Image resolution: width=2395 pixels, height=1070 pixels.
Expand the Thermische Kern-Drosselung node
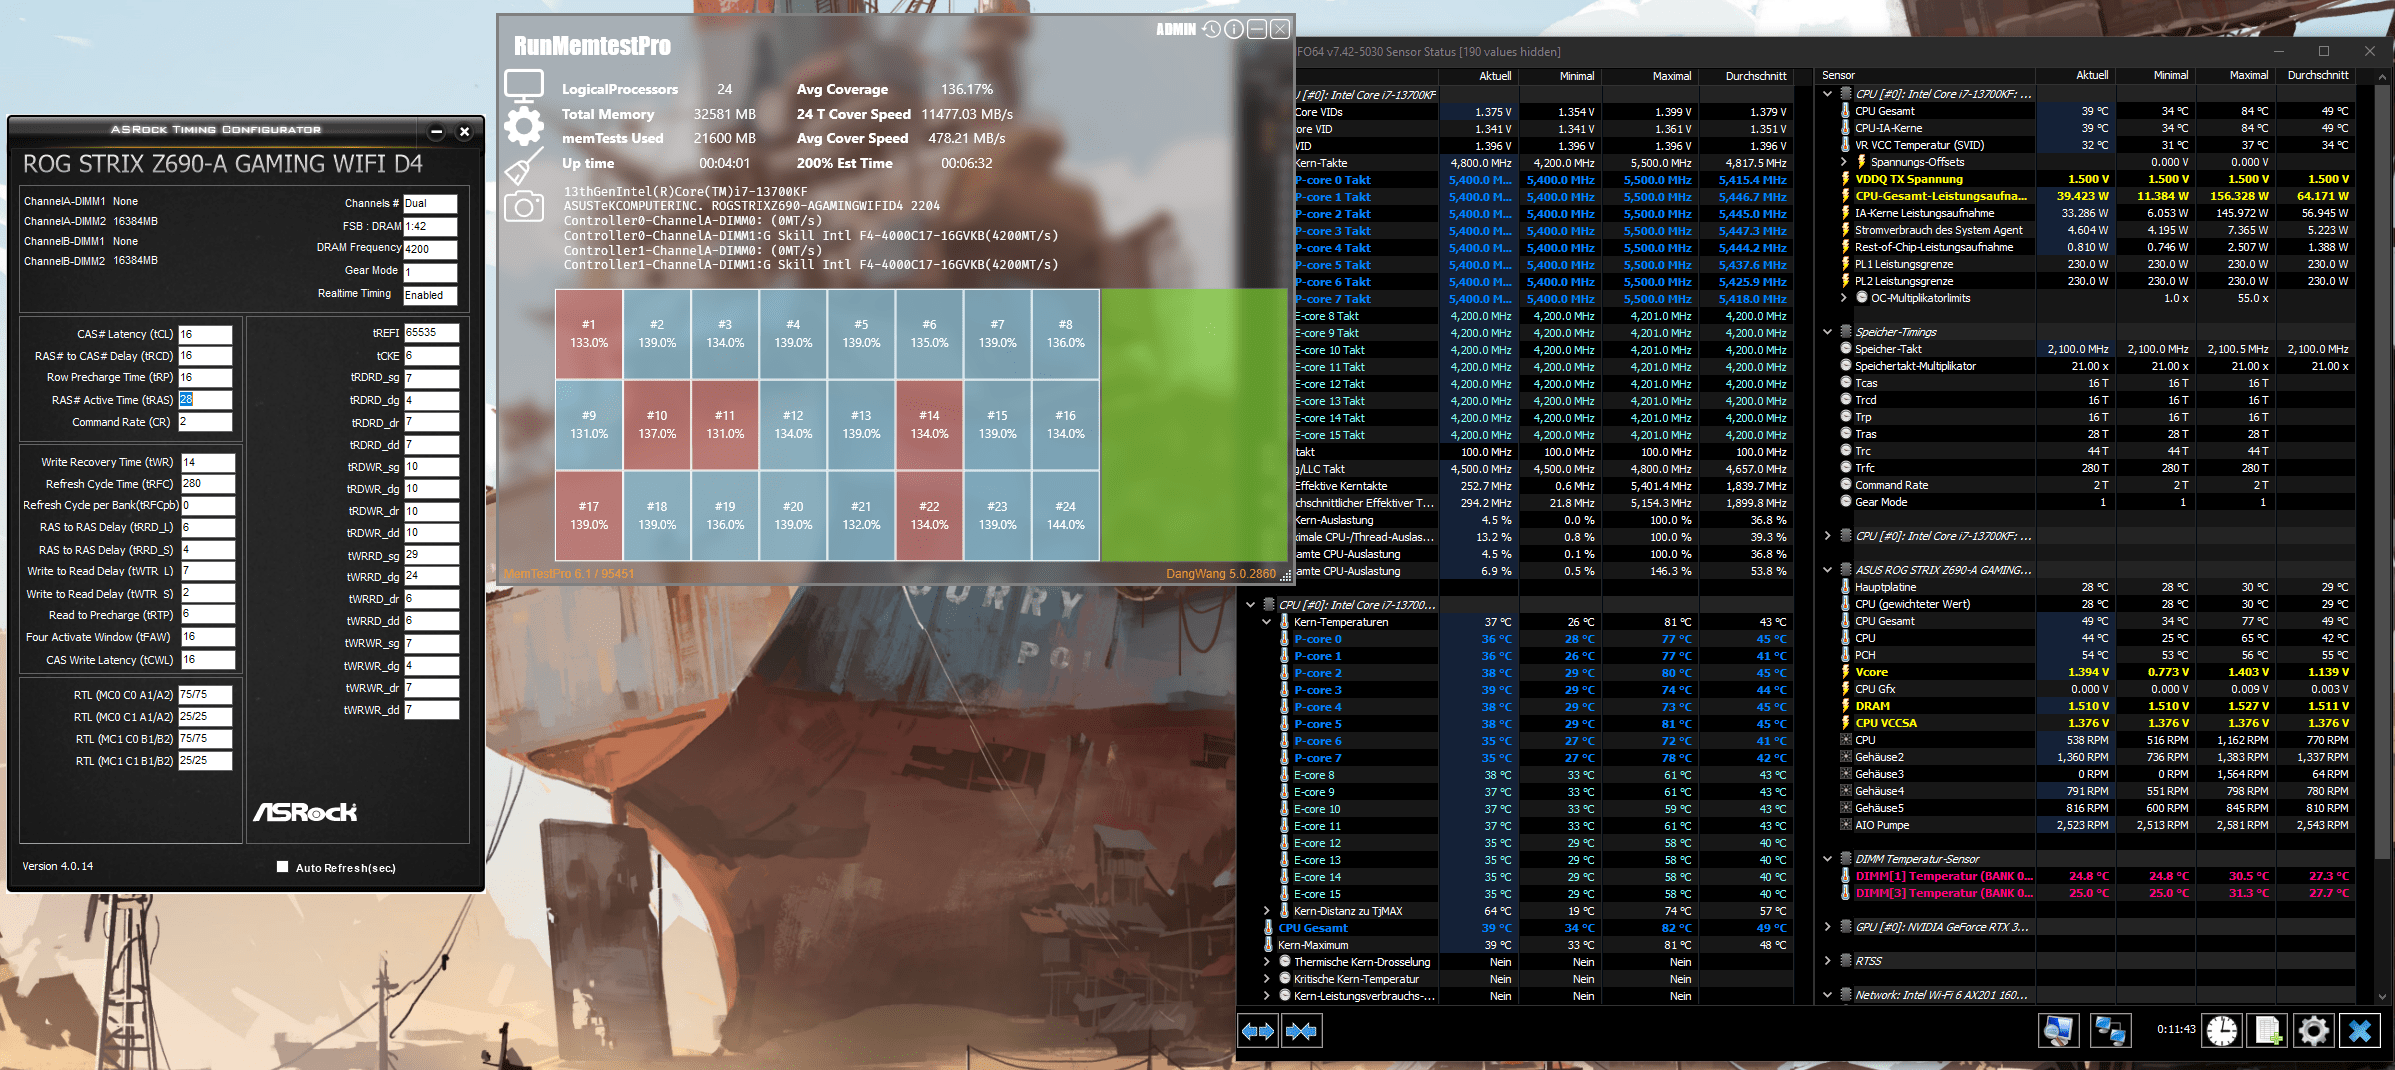(1267, 962)
